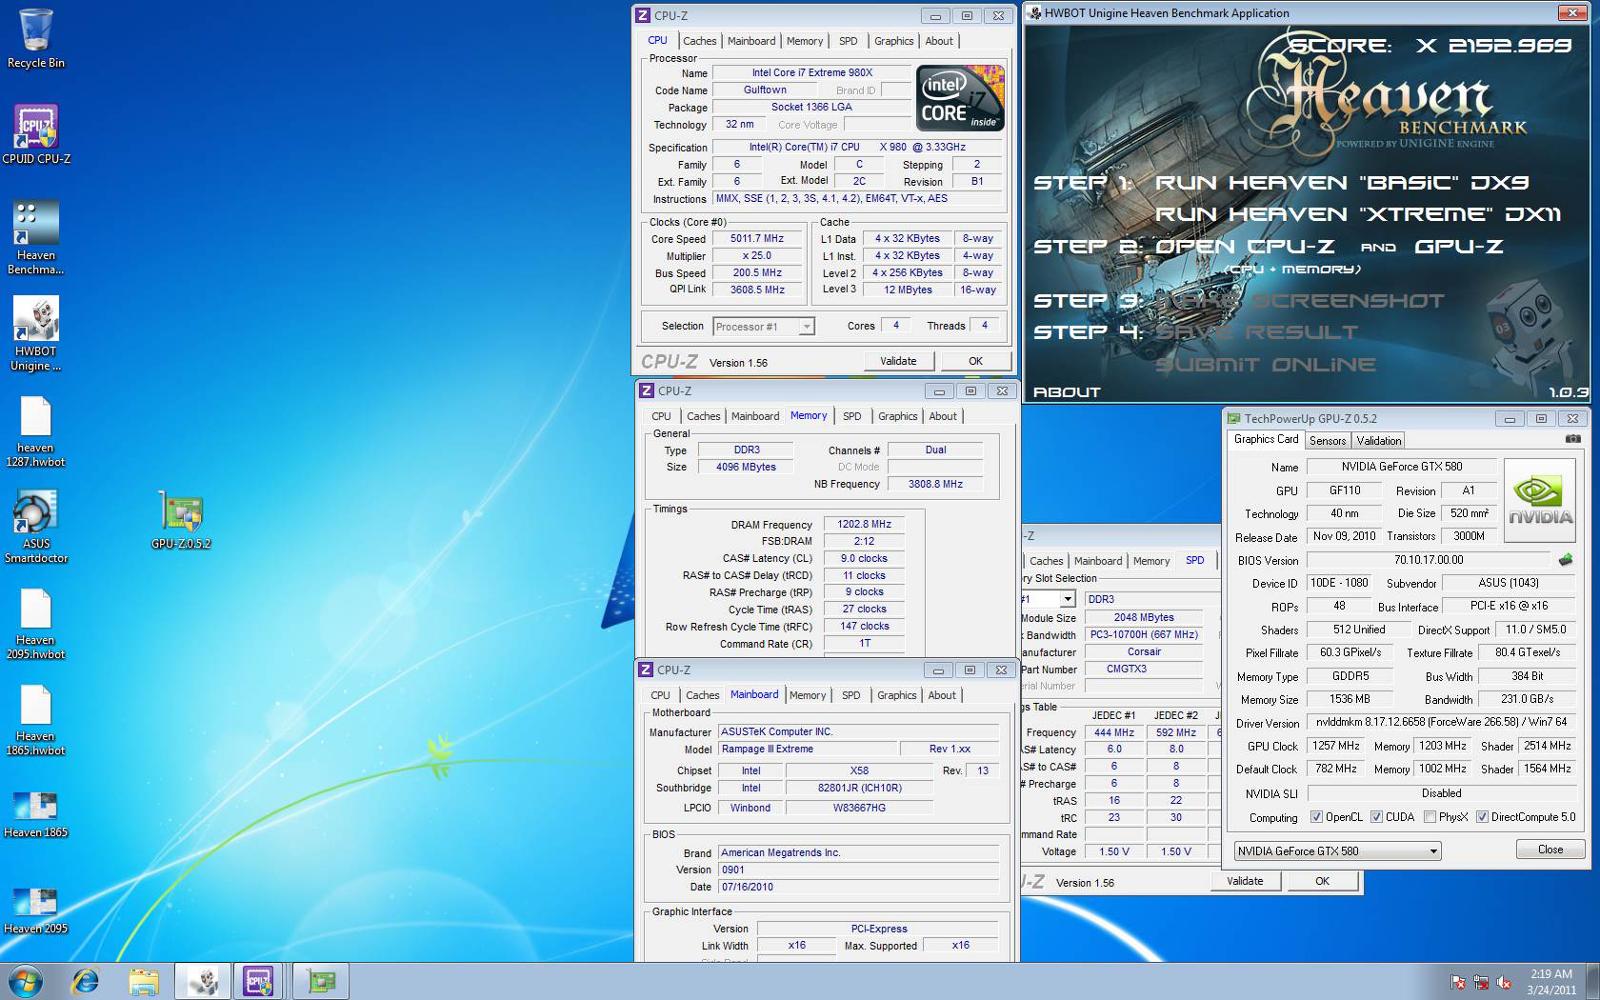
Task: Click the Driver Version field in GPU-Z
Action: [x=1441, y=722]
